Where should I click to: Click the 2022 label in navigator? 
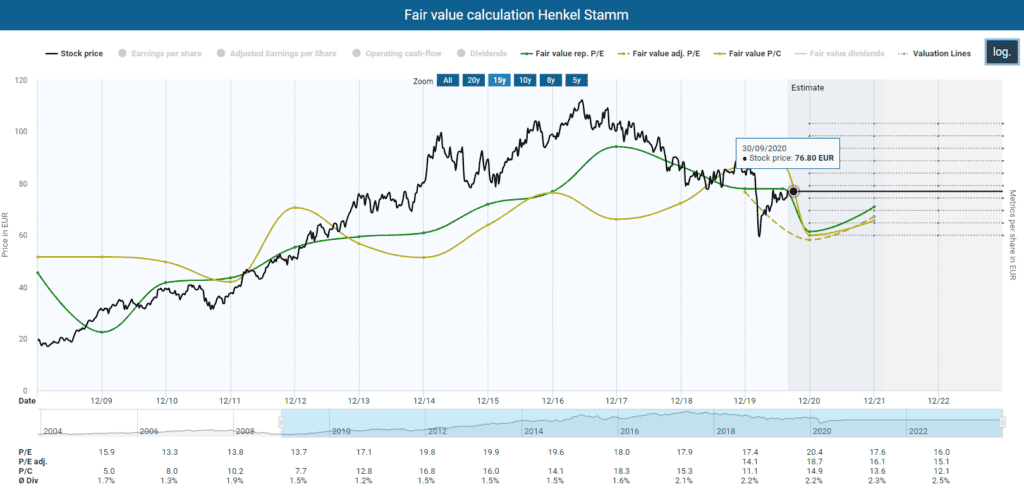(x=919, y=432)
